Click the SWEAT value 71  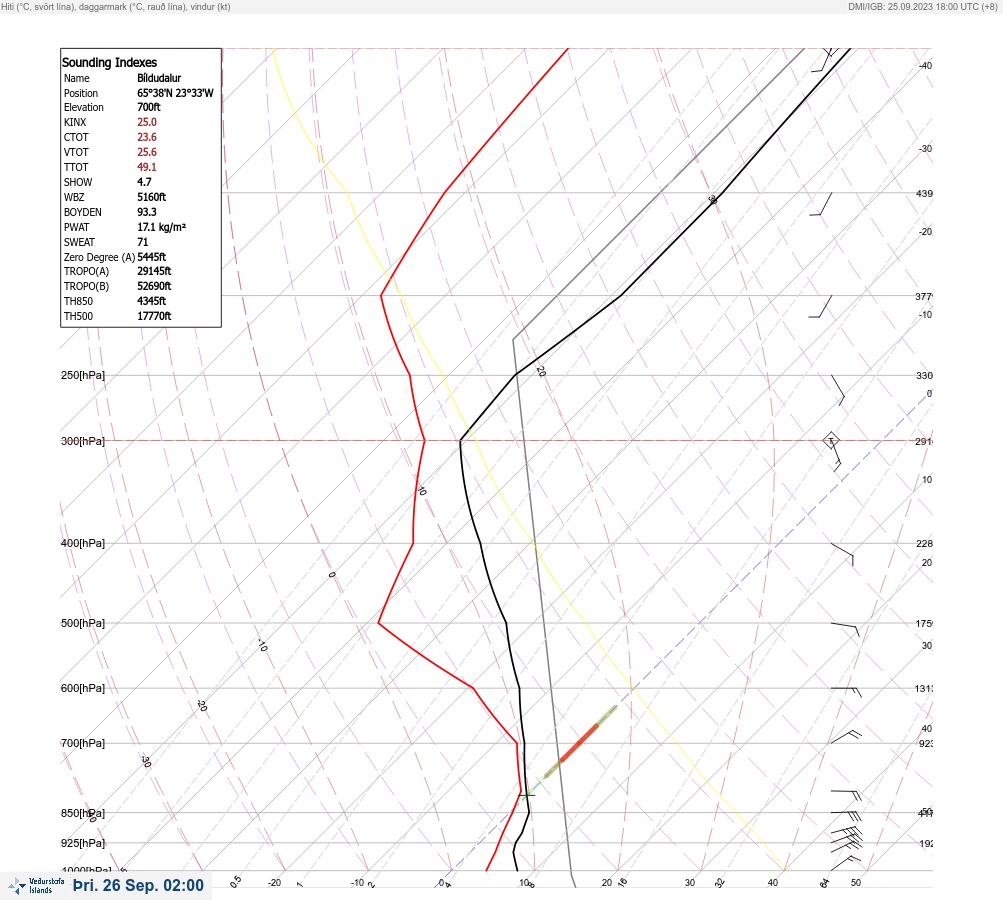pyautogui.click(x=143, y=242)
